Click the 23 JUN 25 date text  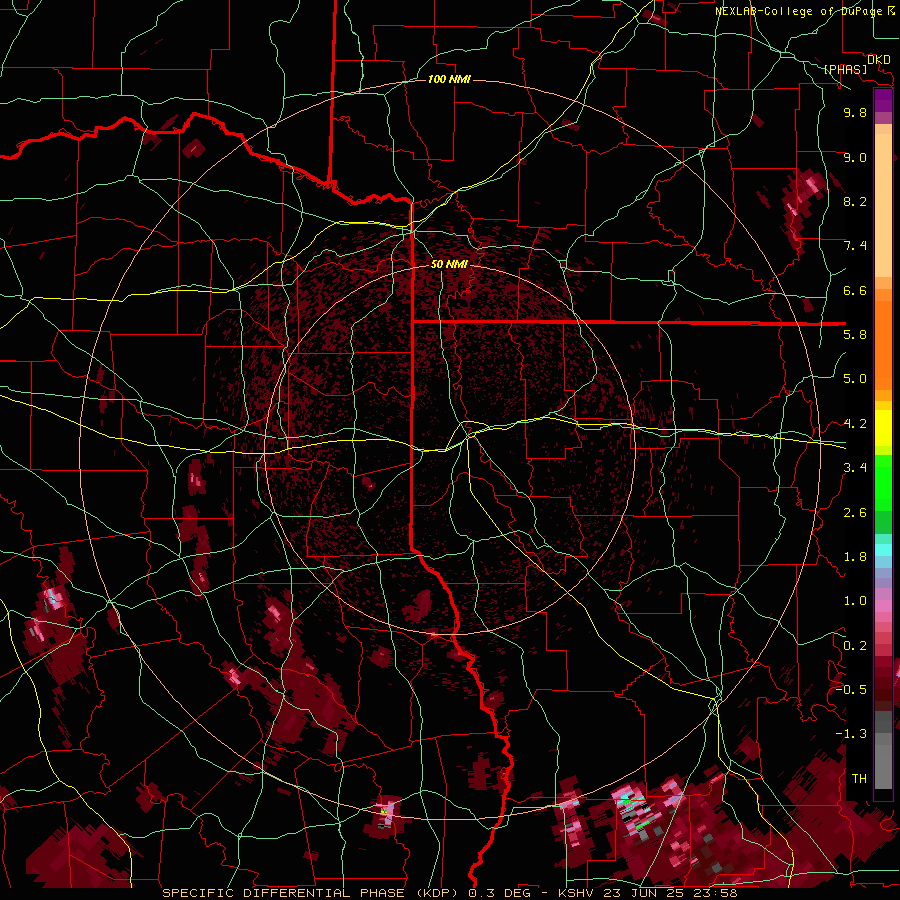point(643,893)
